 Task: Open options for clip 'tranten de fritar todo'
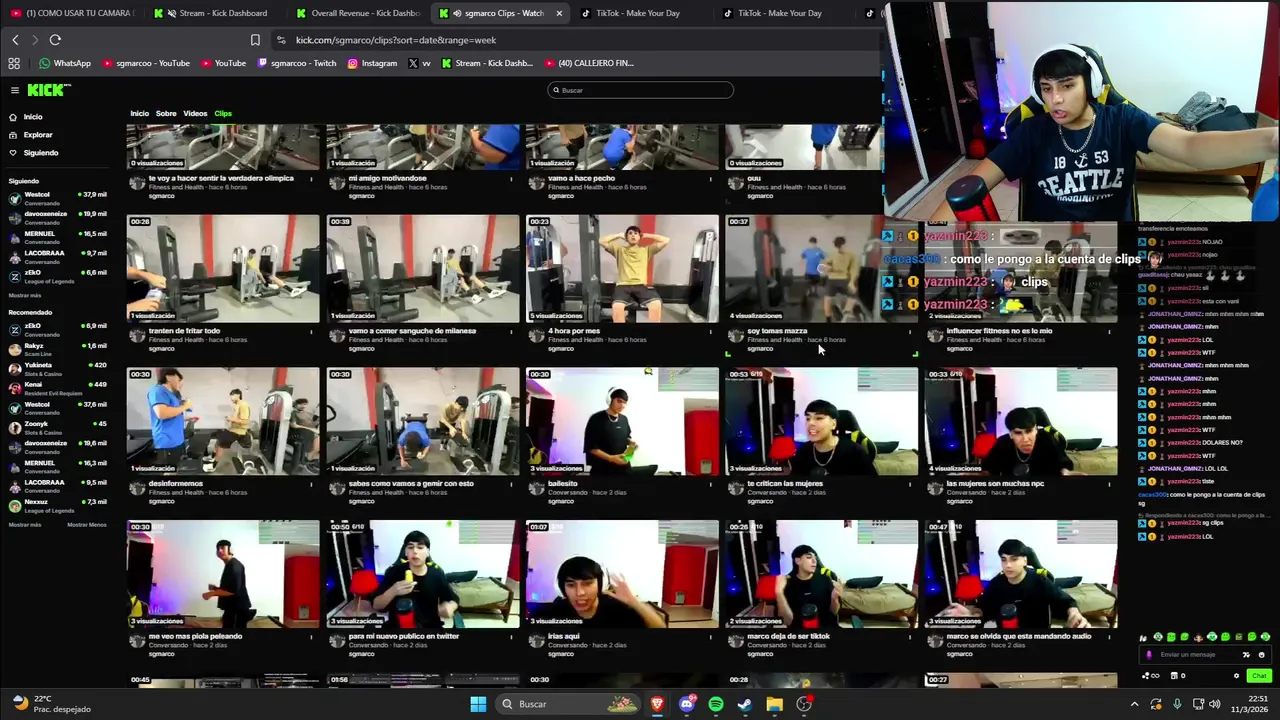click(x=311, y=332)
